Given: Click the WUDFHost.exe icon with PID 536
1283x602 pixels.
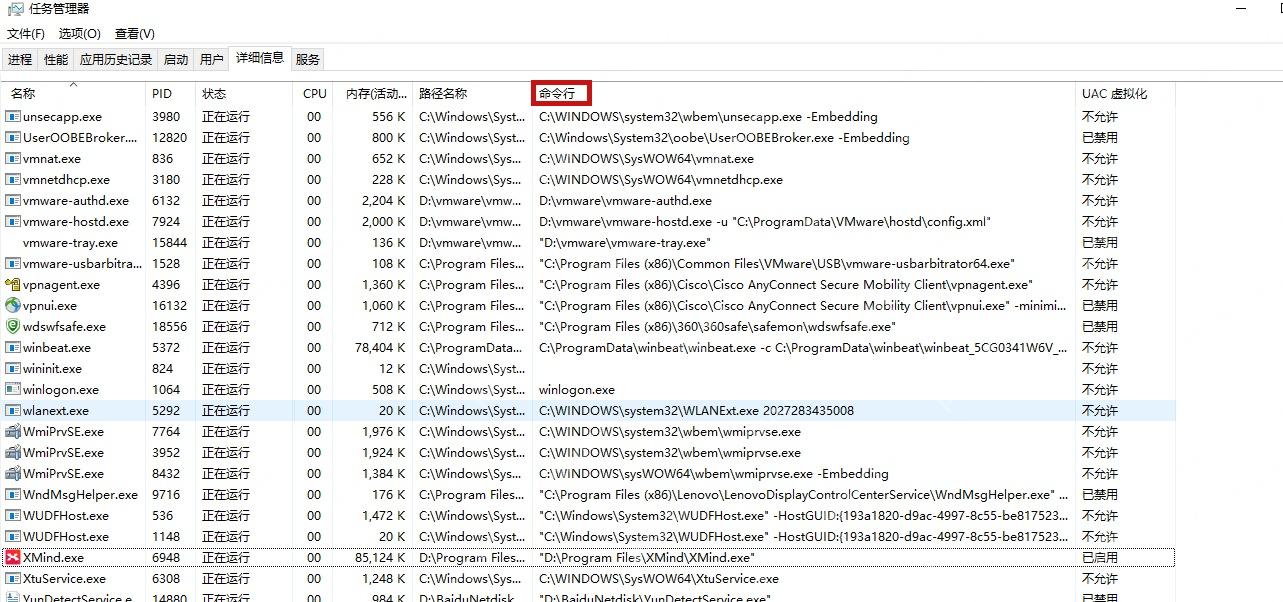Looking at the screenshot, I should (x=13, y=516).
